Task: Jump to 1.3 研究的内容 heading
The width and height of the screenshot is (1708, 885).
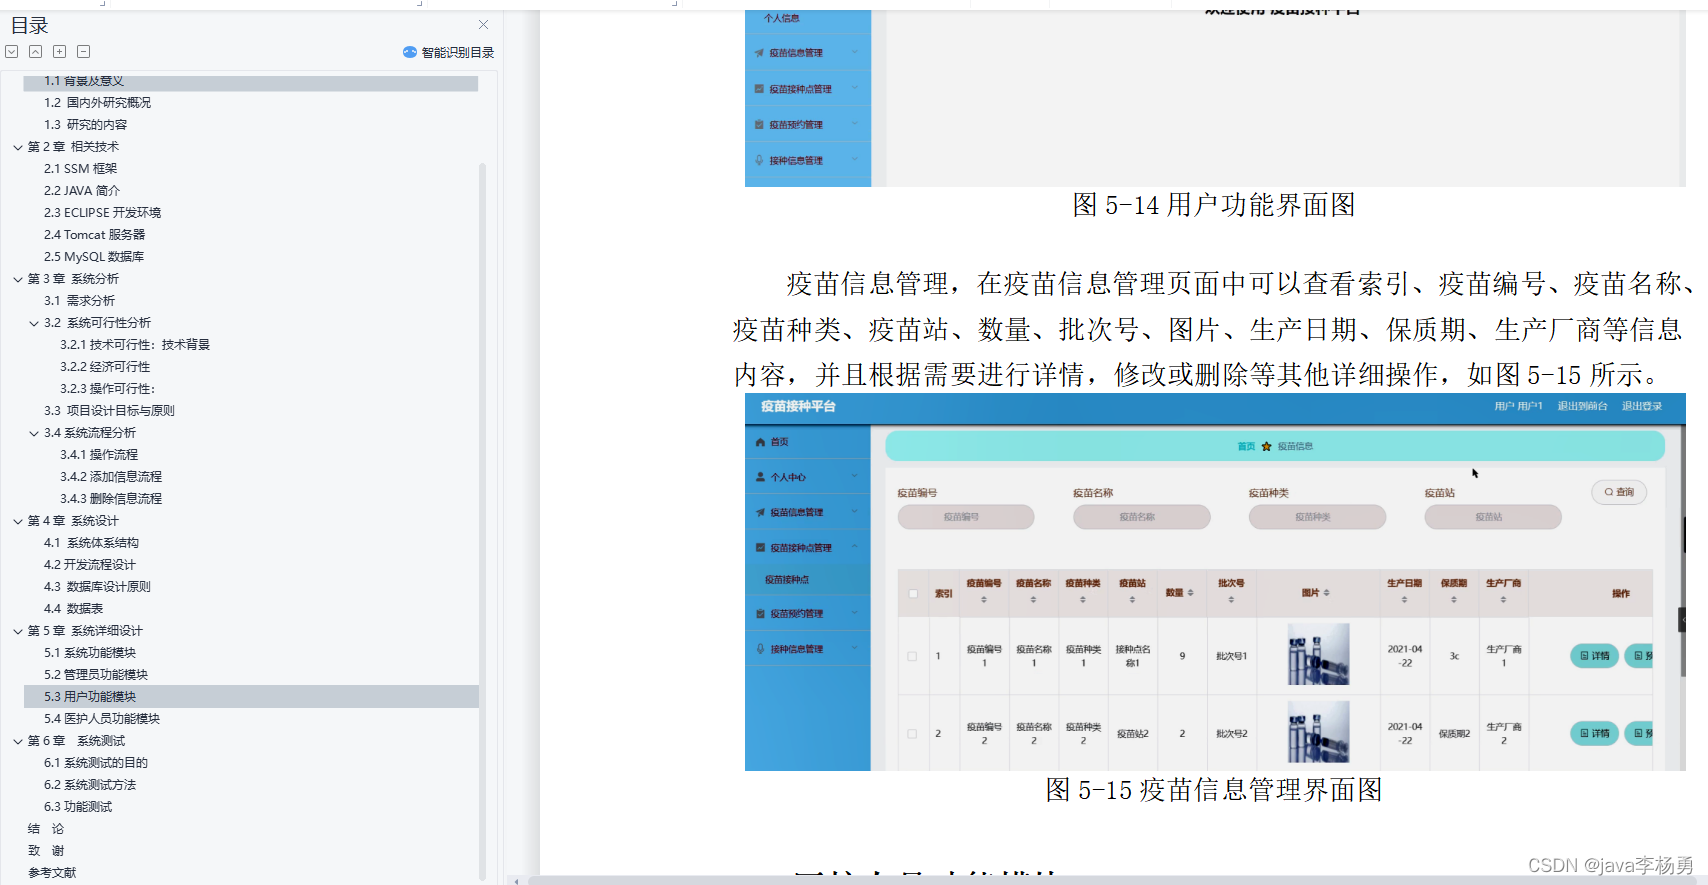Action: (86, 125)
